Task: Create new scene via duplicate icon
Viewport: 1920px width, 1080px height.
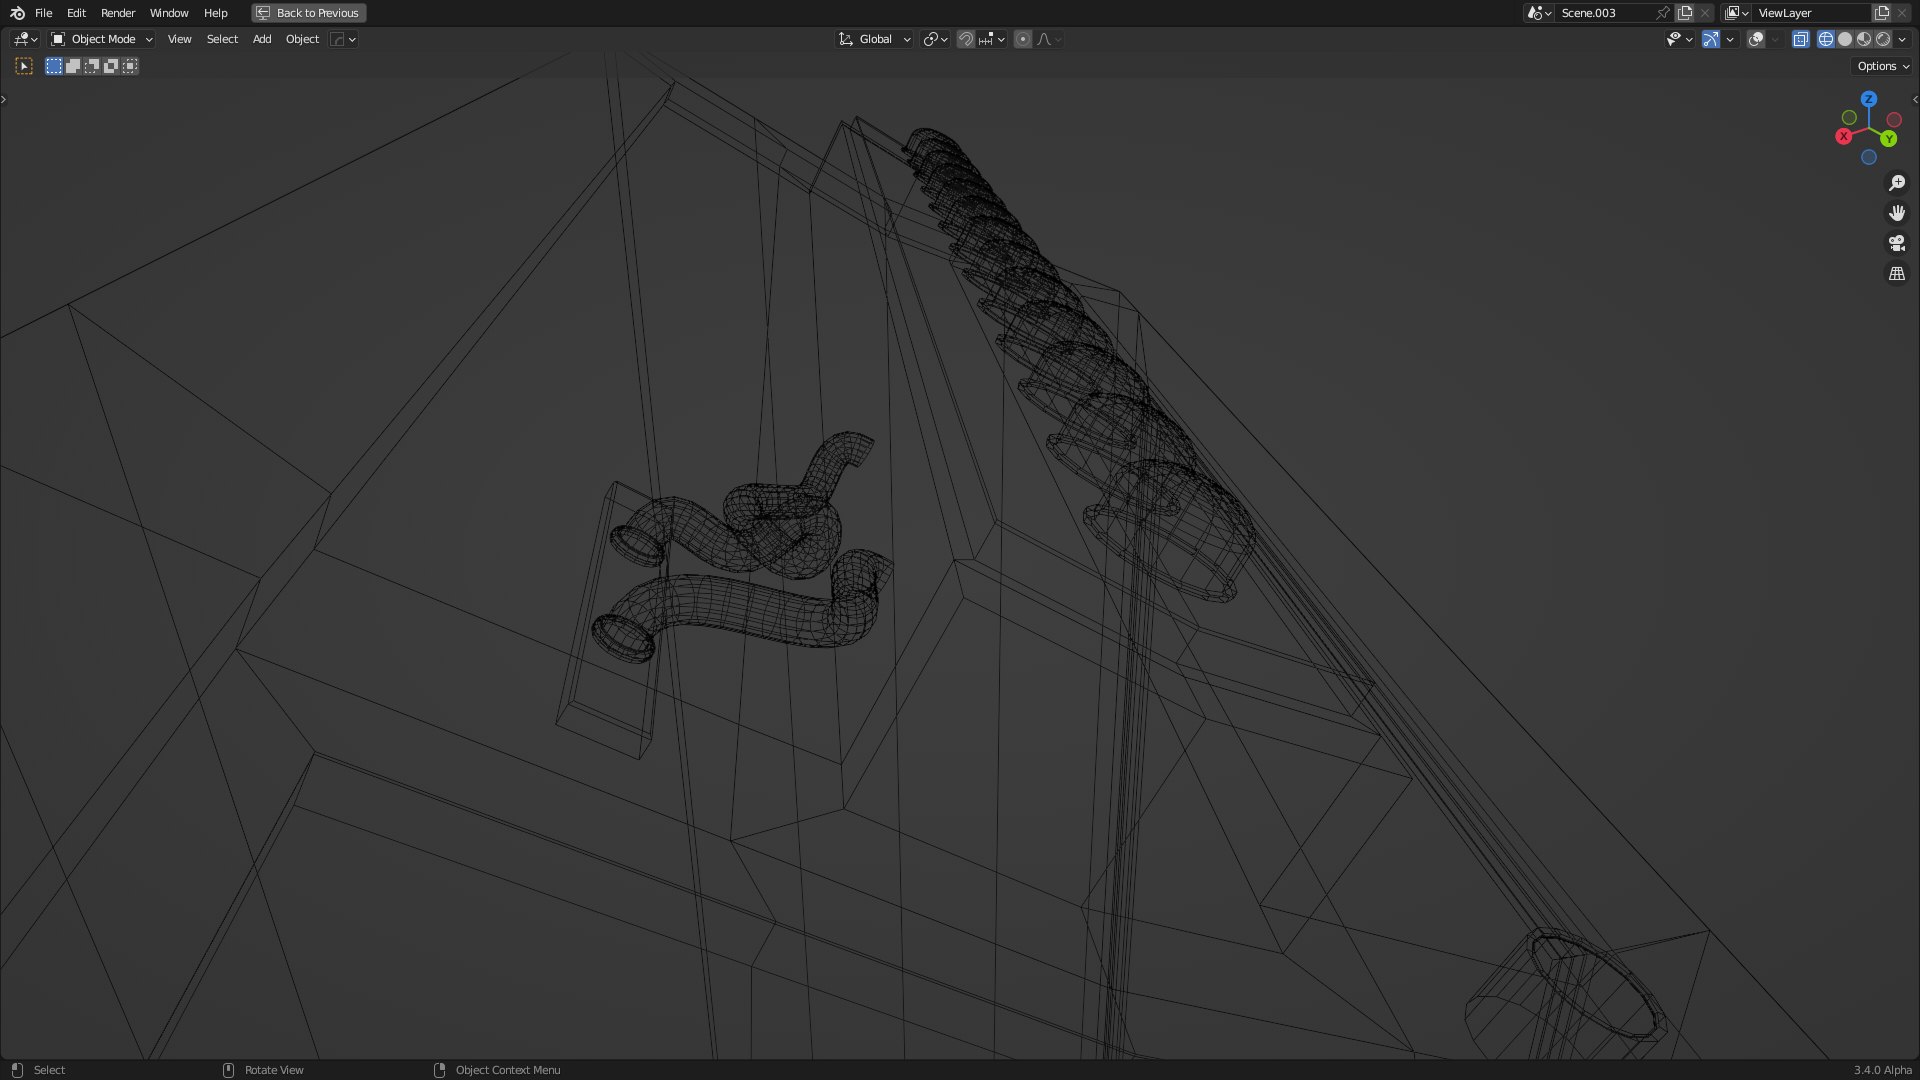Action: (x=1685, y=13)
